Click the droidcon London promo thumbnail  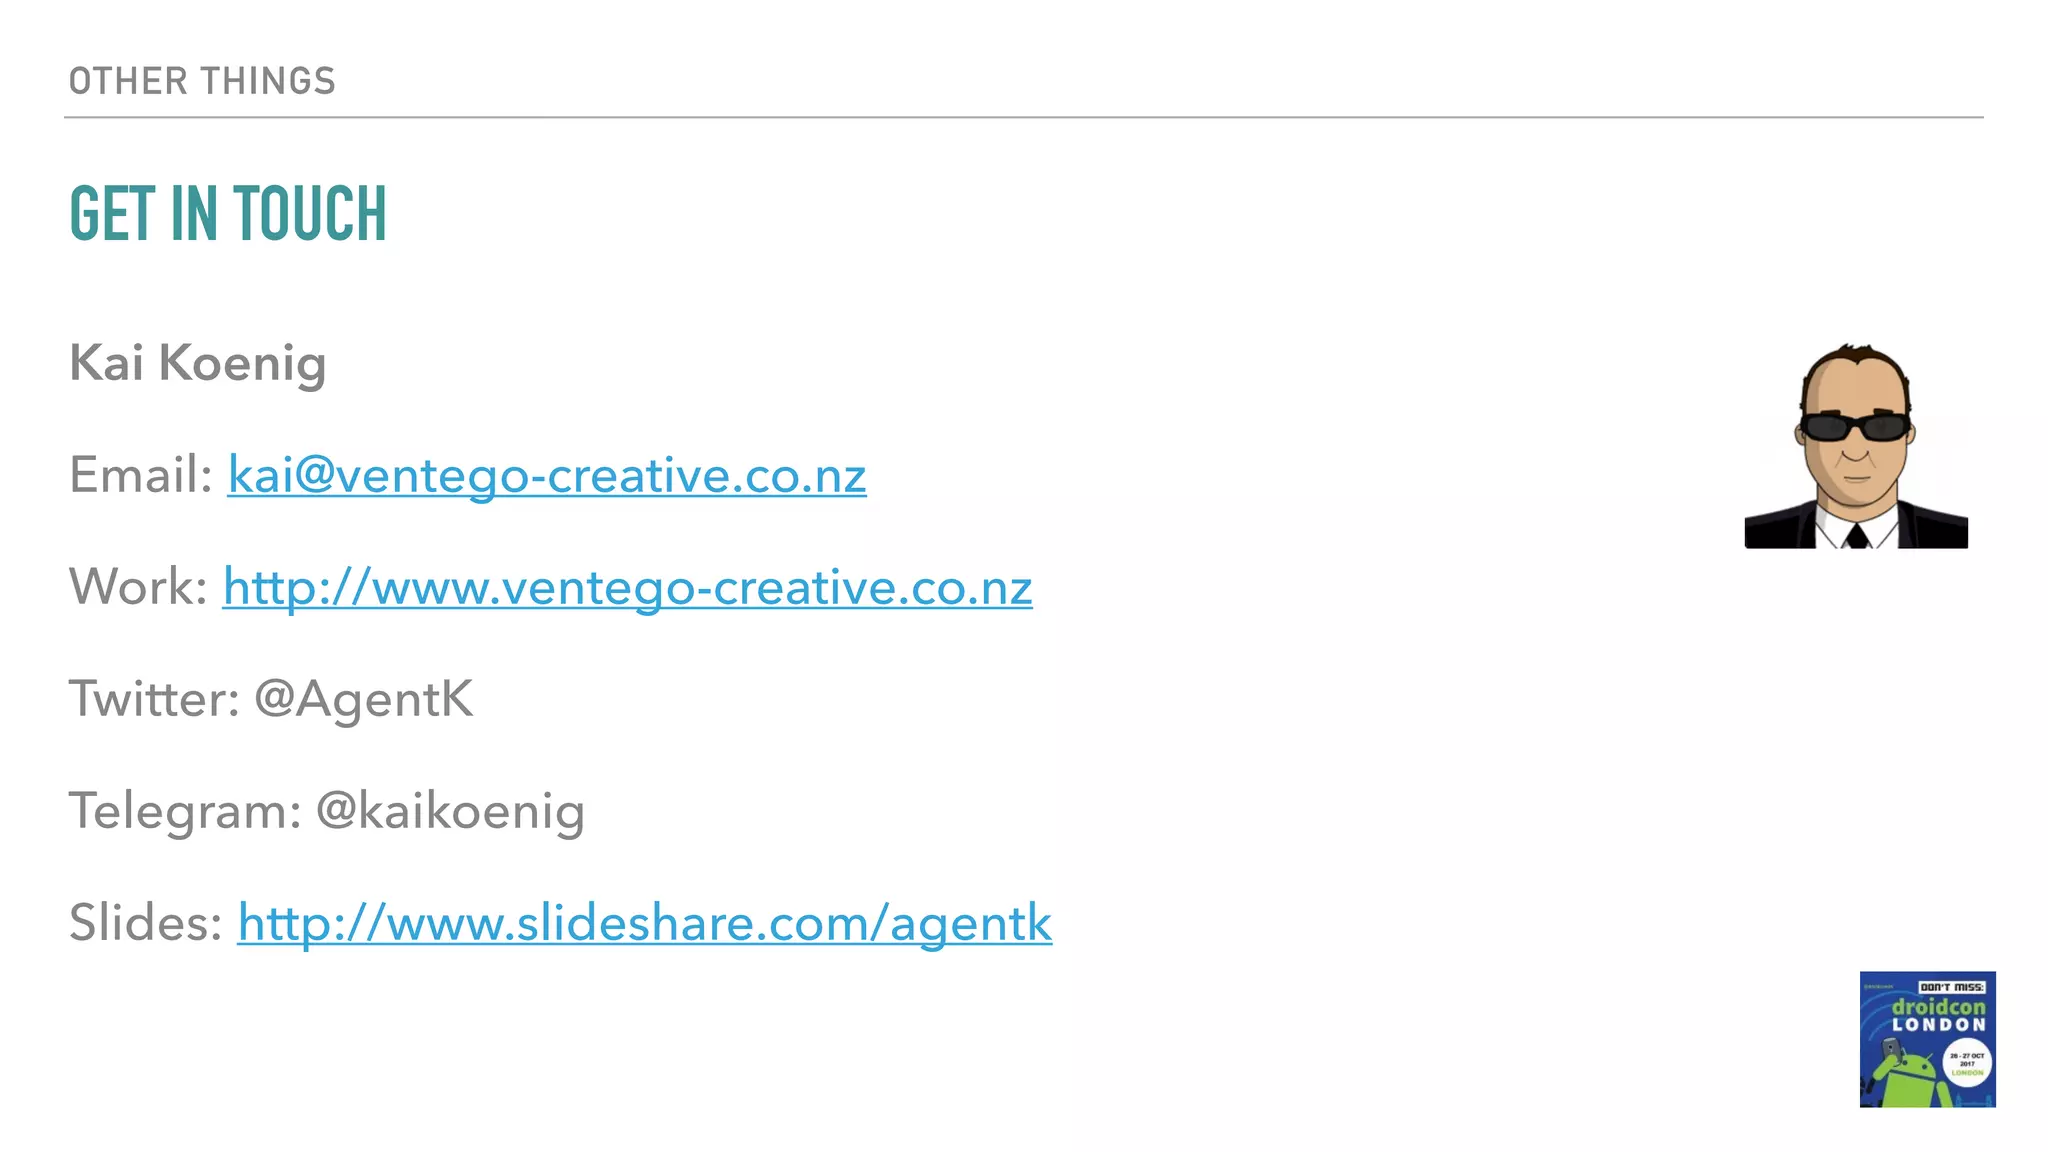click(x=1927, y=1039)
